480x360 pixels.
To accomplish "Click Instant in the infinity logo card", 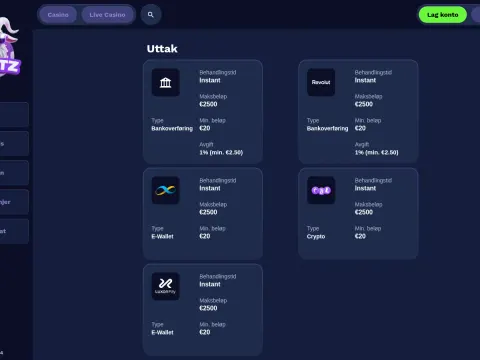I will pyautogui.click(x=210, y=188).
